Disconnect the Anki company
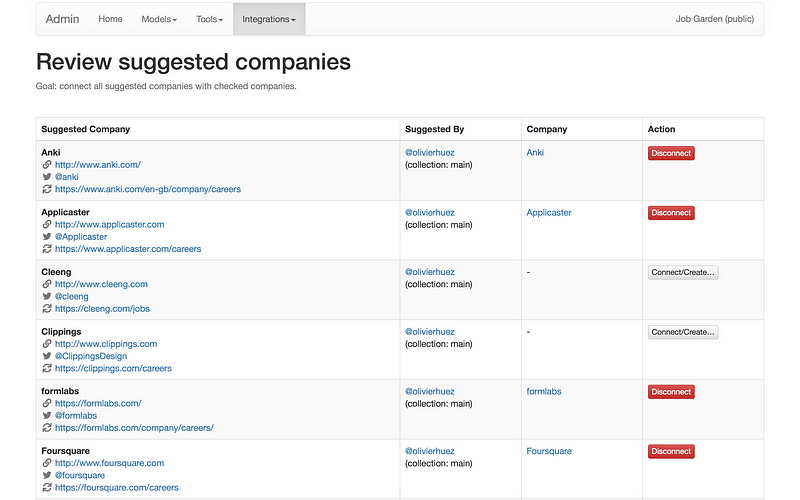 tap(671, 153)
